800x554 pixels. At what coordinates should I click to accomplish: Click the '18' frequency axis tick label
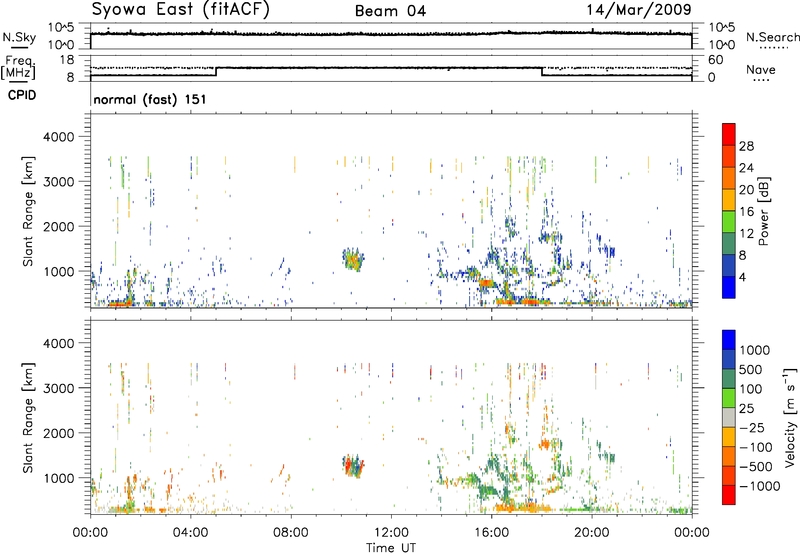tap(67, 59)
